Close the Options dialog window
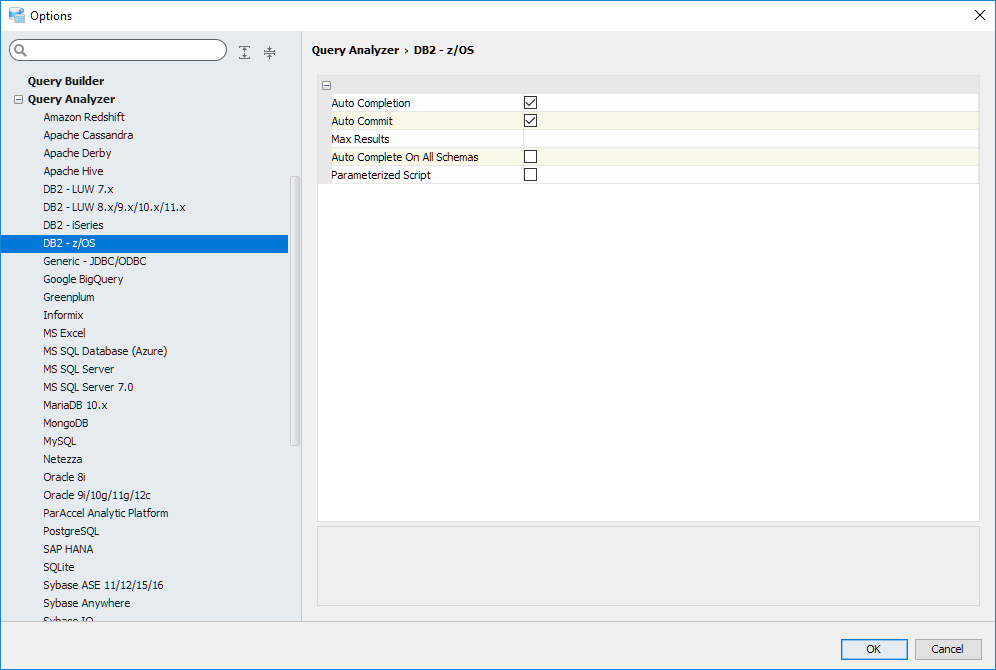 coord(979,15)
